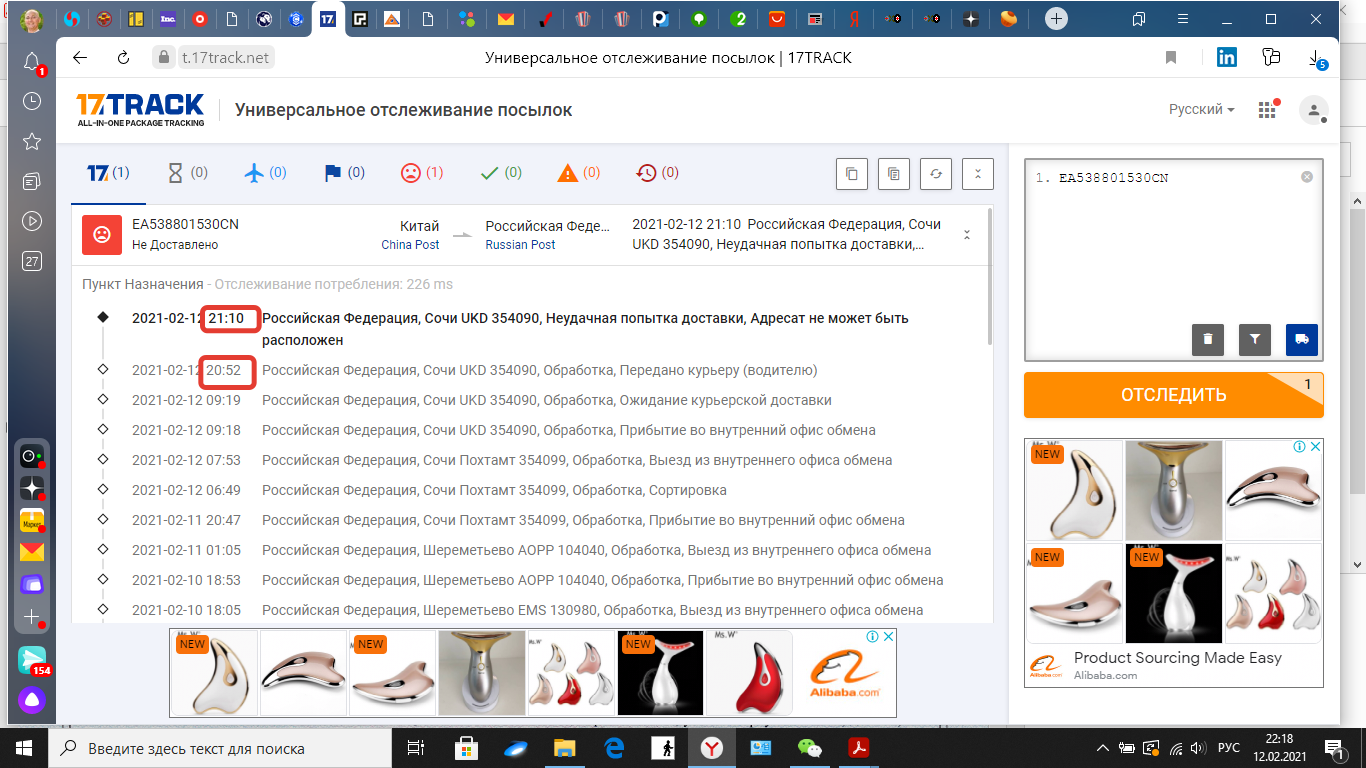
Task: Click the trash delete numbers button
Action: (x=1208, y=340)
